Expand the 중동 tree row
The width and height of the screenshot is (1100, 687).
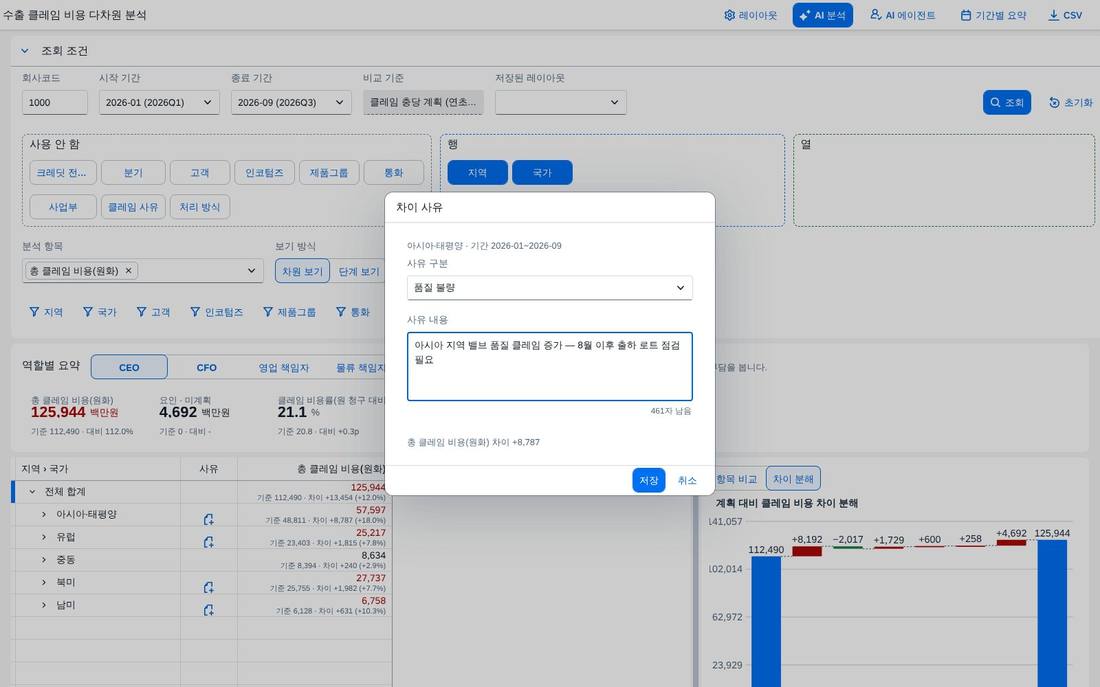pos(43,559)
